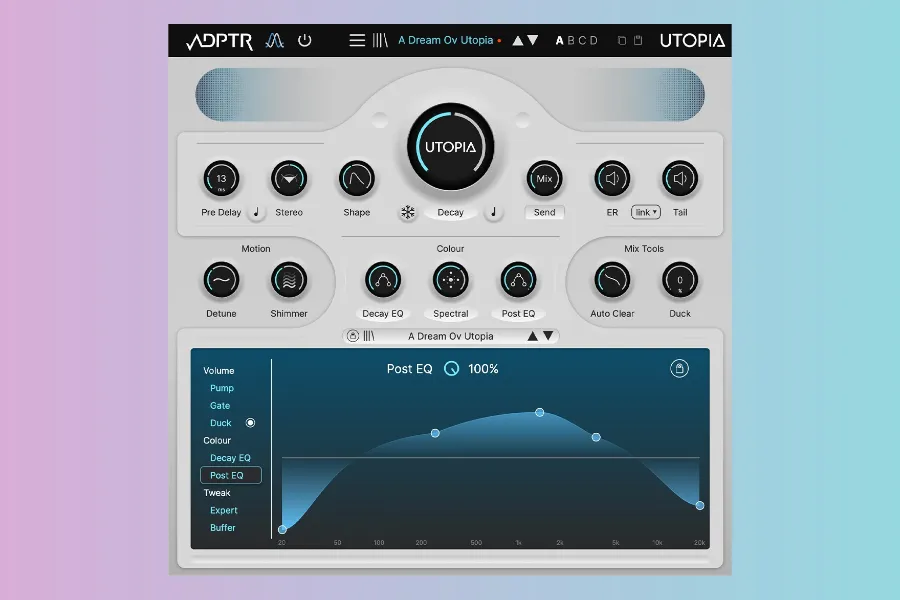This screenshot has height=600, width=900.
Task: Click the highest peak EQ node on the curve
Action: pyautogui.click(x=540, y=412)
